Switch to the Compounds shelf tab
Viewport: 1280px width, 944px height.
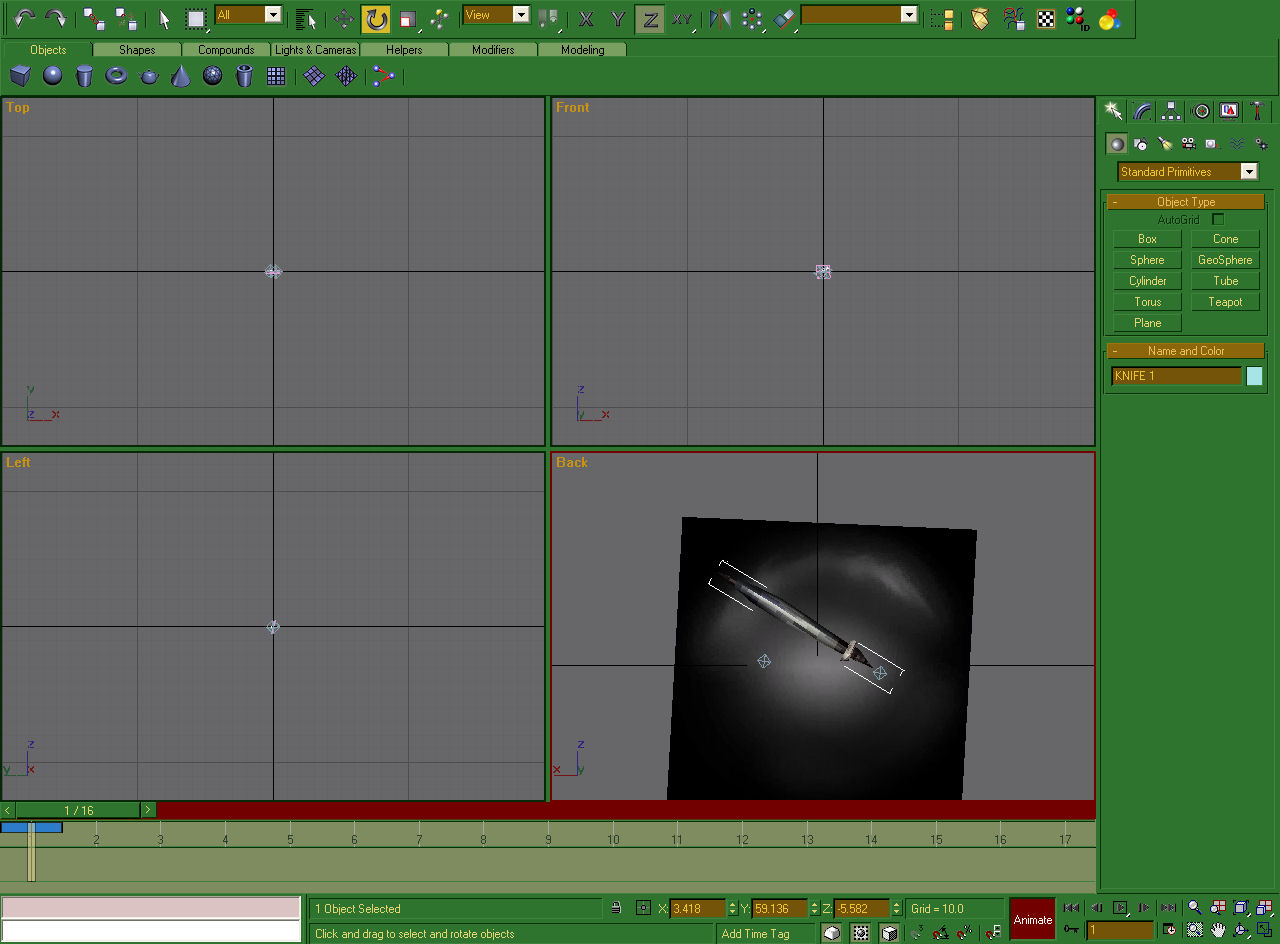click(226, 49)
